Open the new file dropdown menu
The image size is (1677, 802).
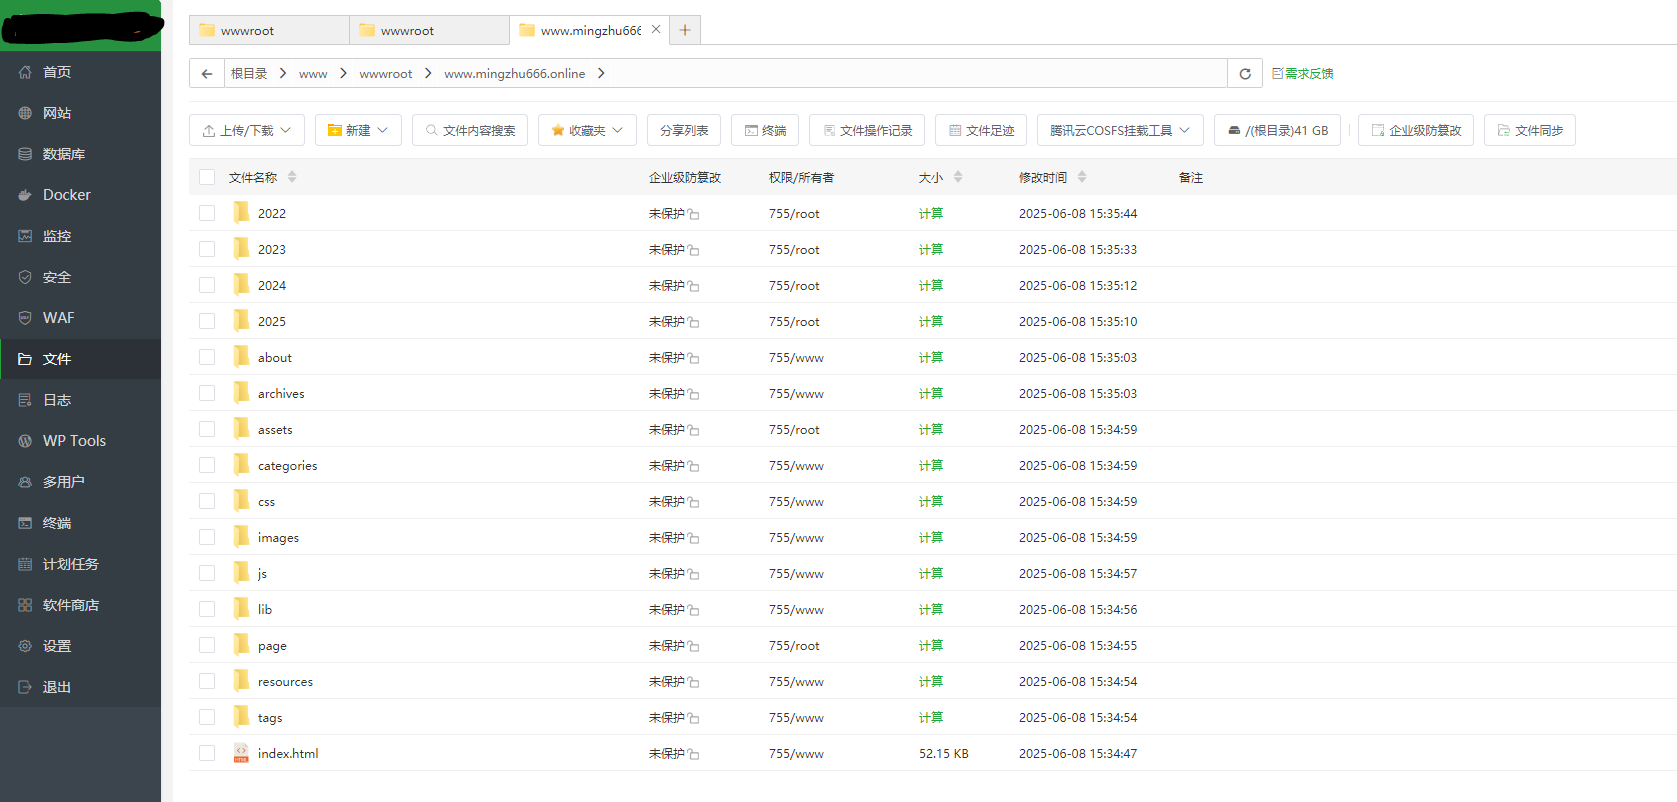point(358,130)
